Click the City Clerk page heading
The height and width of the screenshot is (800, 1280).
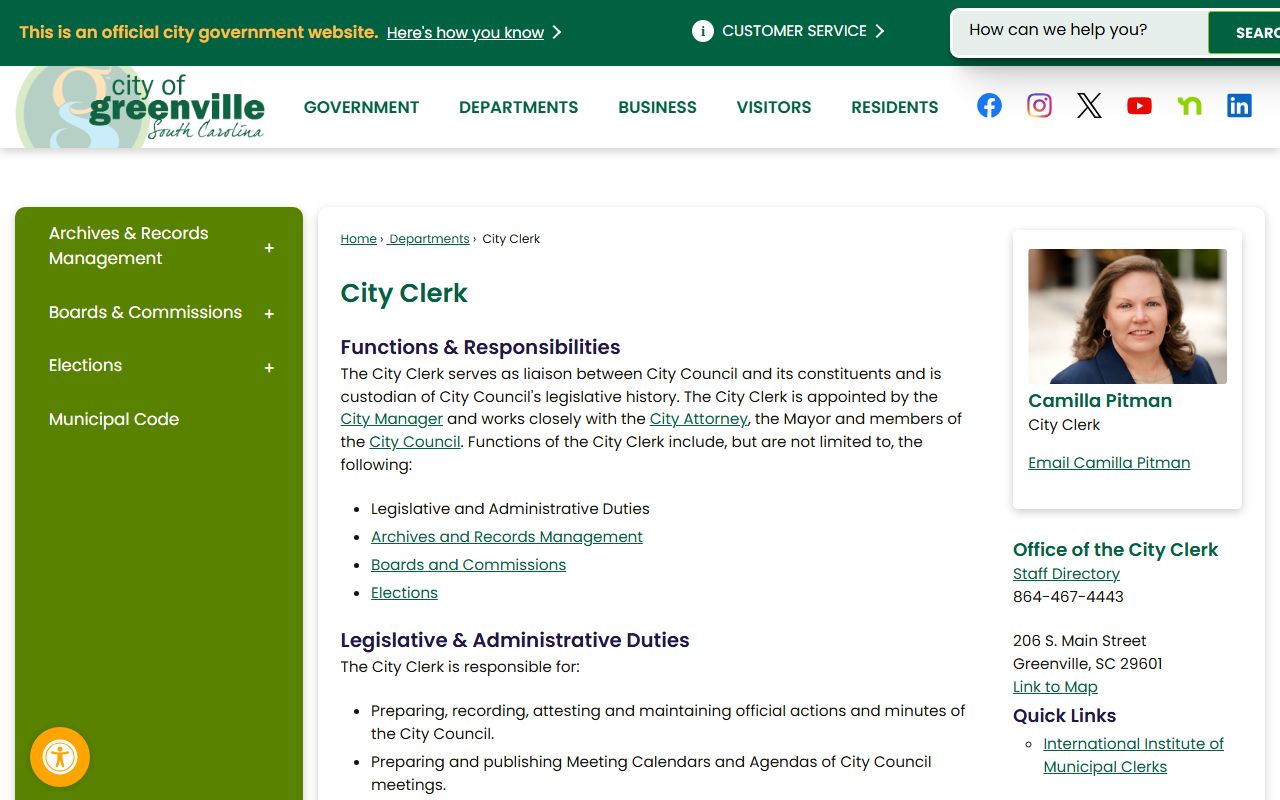(x=404, y=293)
